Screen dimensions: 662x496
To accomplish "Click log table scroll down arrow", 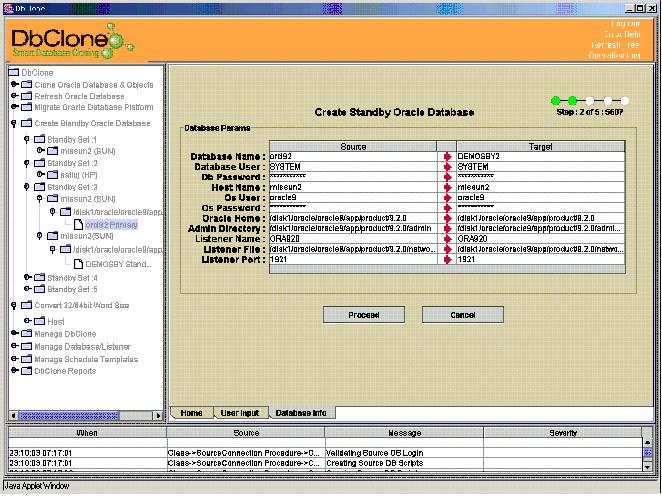I will [x=647, y=466].
